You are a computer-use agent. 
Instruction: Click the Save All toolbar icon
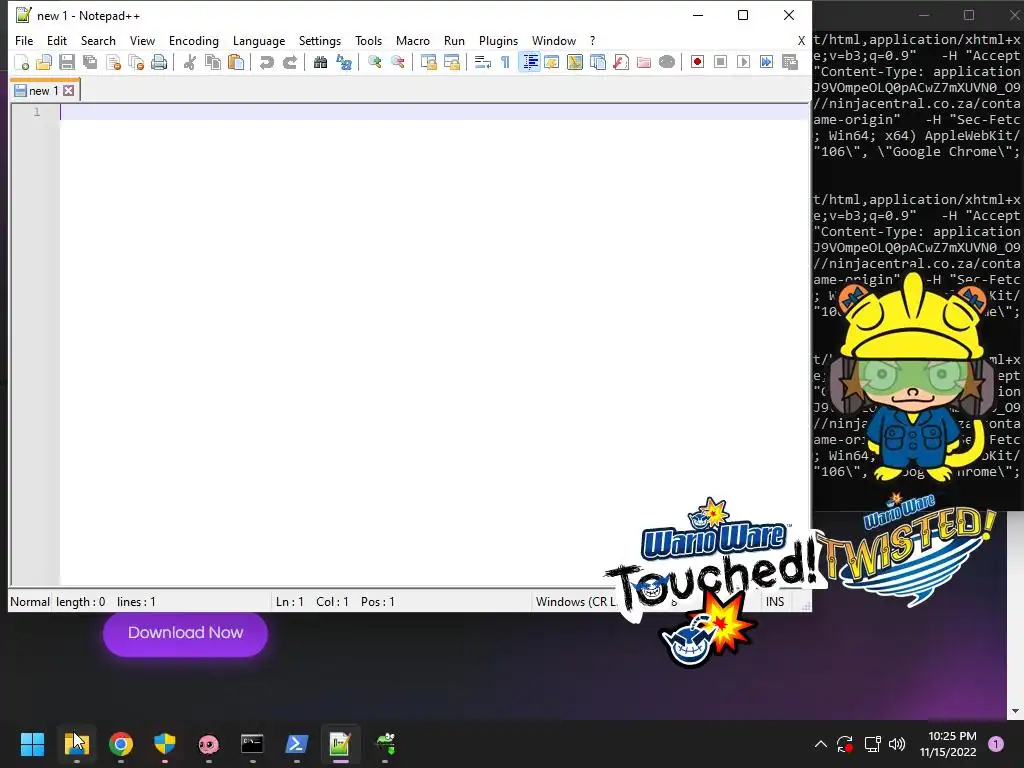(x=90, y=62)
